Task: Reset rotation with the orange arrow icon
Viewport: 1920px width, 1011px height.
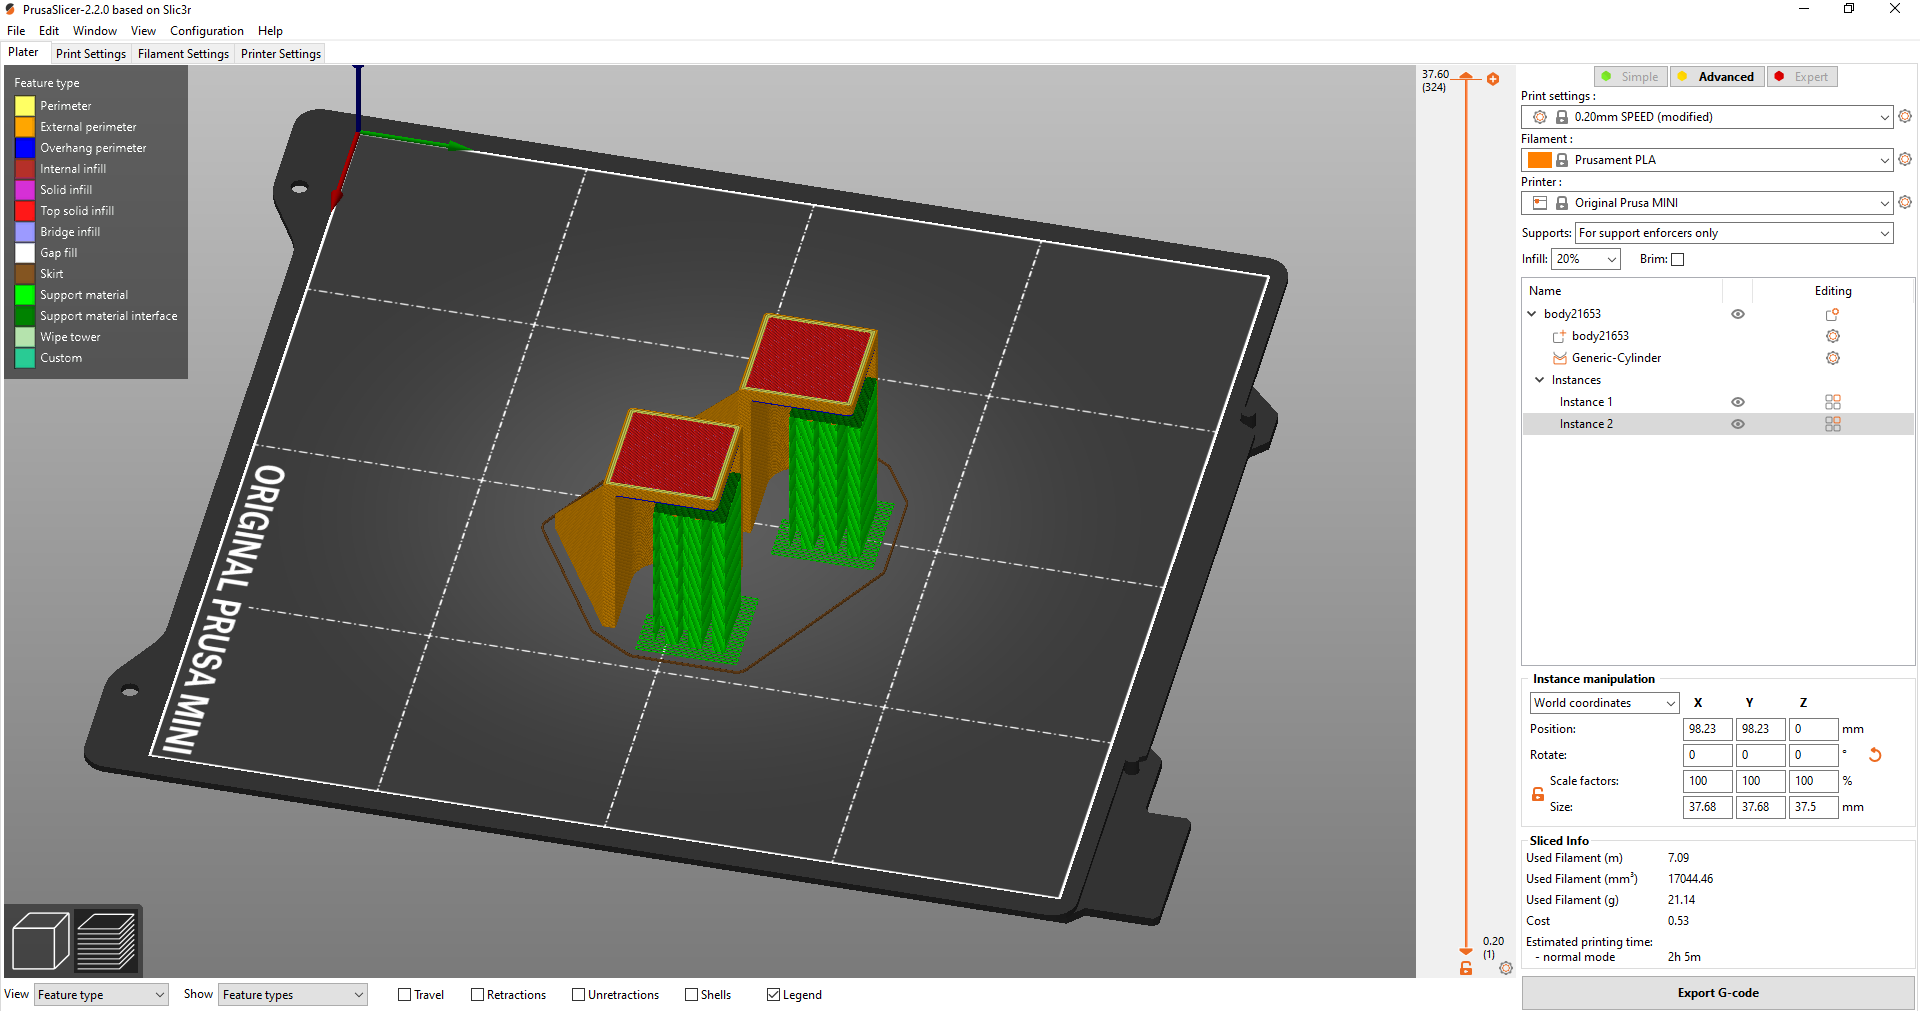Action: 1875,755
